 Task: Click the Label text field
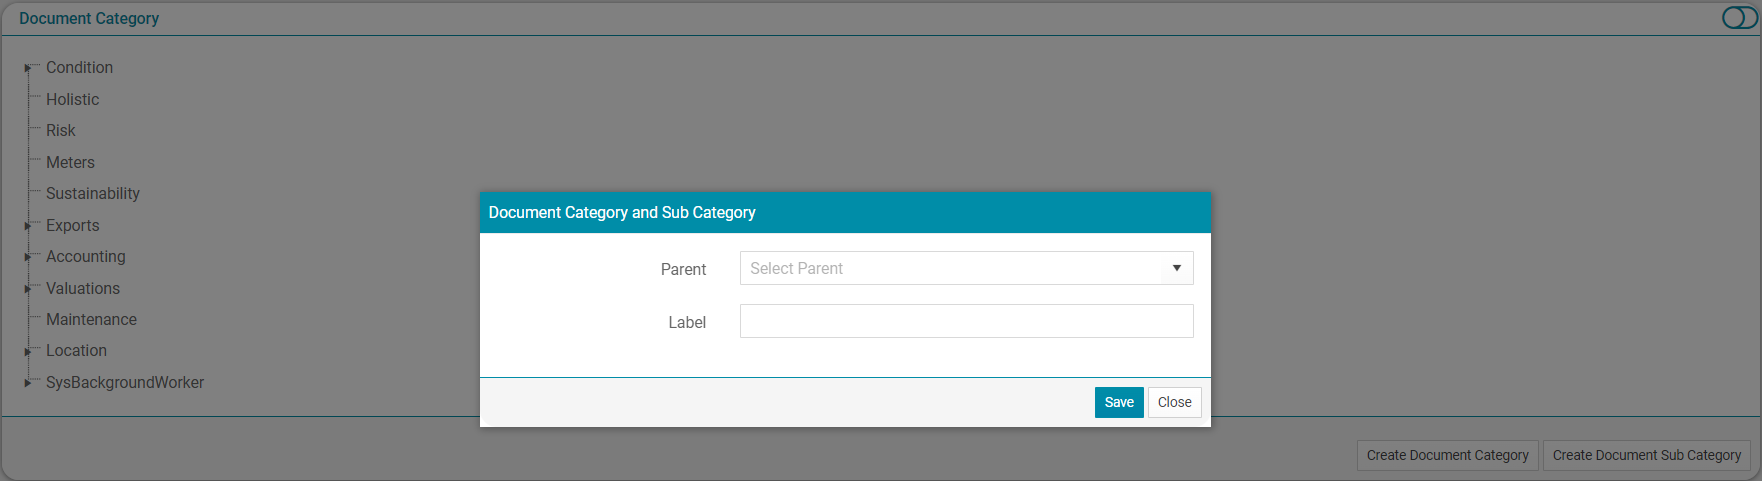click(966, 321)
